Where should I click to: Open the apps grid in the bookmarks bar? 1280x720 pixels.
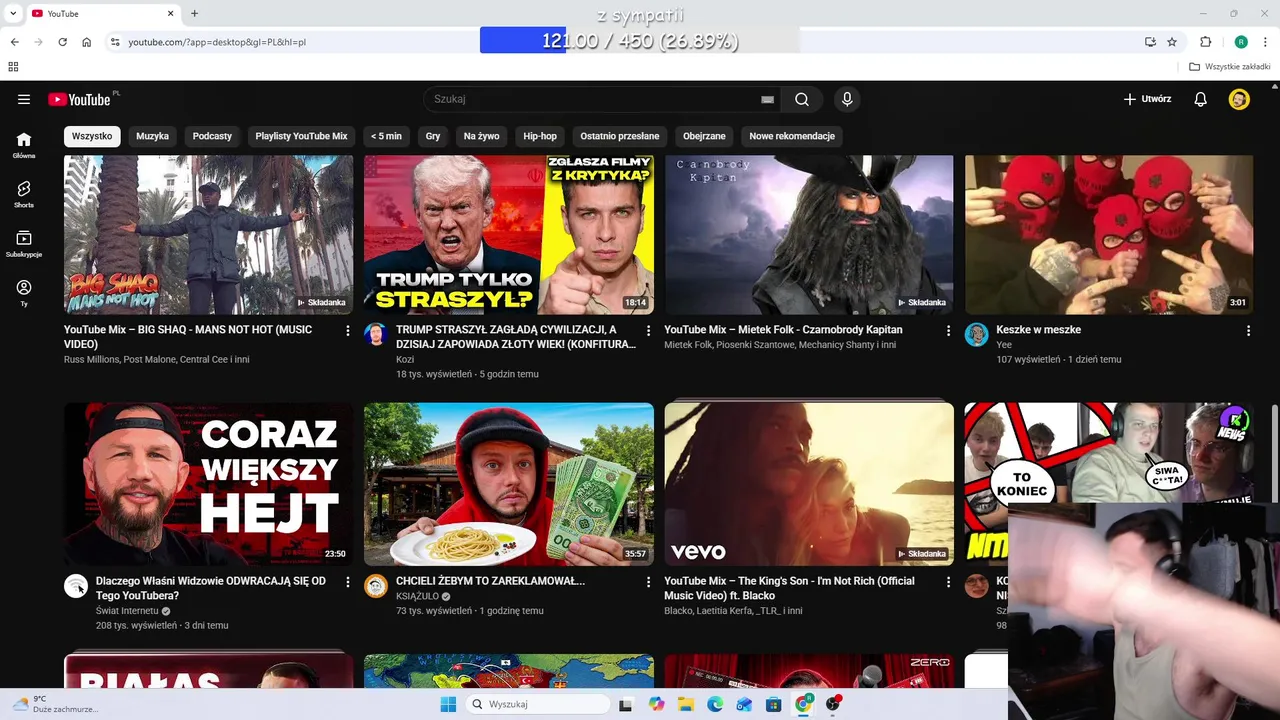coord(13,67)
